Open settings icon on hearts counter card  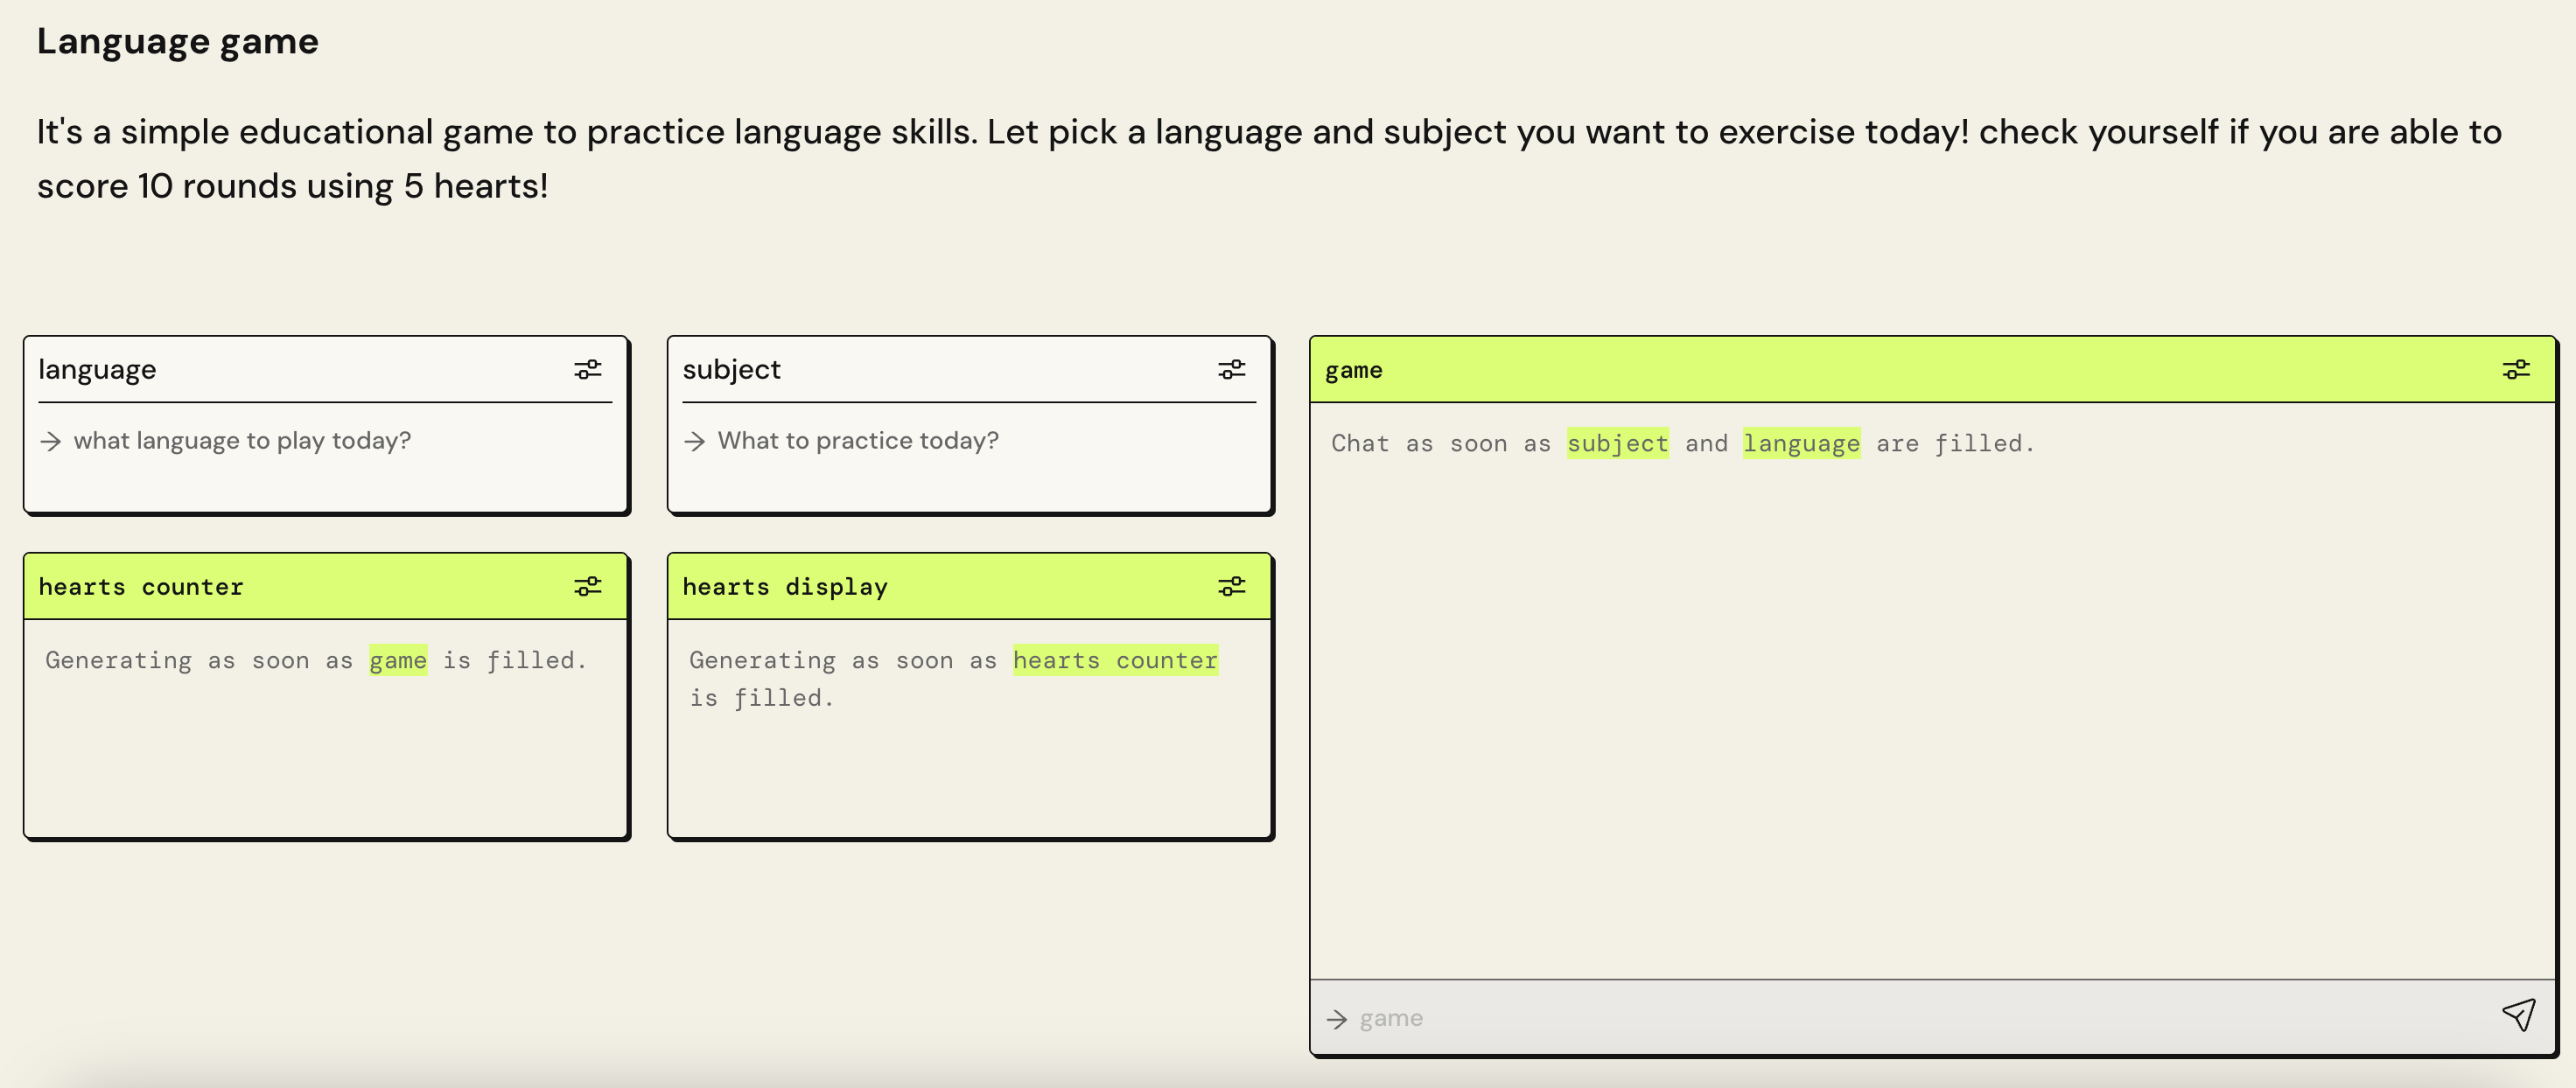(x=588, y=587)
